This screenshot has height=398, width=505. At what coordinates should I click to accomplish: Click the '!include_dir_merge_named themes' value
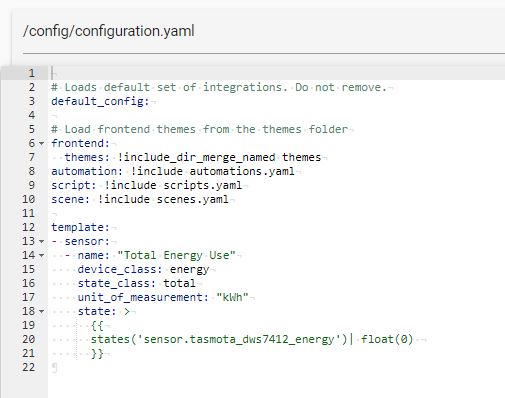pyautogui.click(x=219, y=157)
